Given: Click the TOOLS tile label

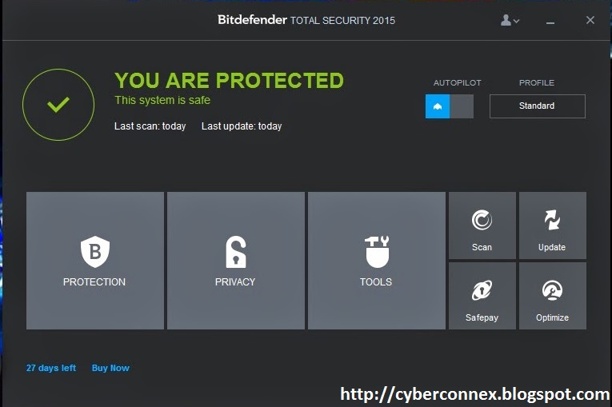Looking at the screenshot, I should 376,282.
